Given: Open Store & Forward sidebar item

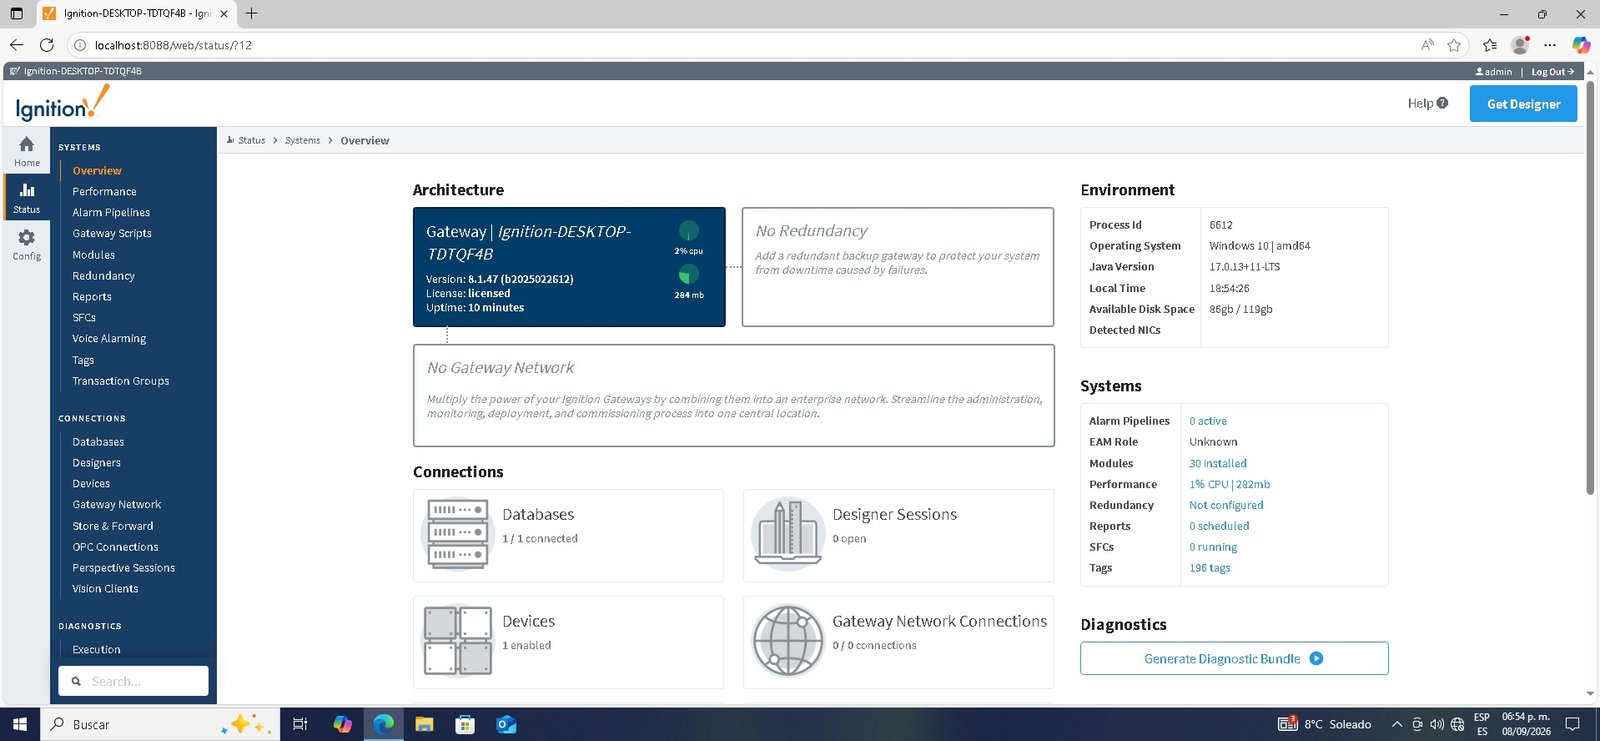Looking at the screenshot, I should coord(113,526).
